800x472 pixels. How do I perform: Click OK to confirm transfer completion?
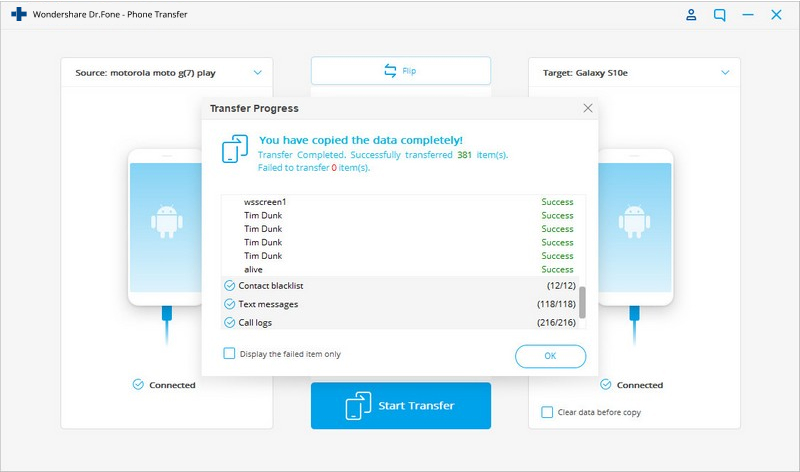point(550,356)
